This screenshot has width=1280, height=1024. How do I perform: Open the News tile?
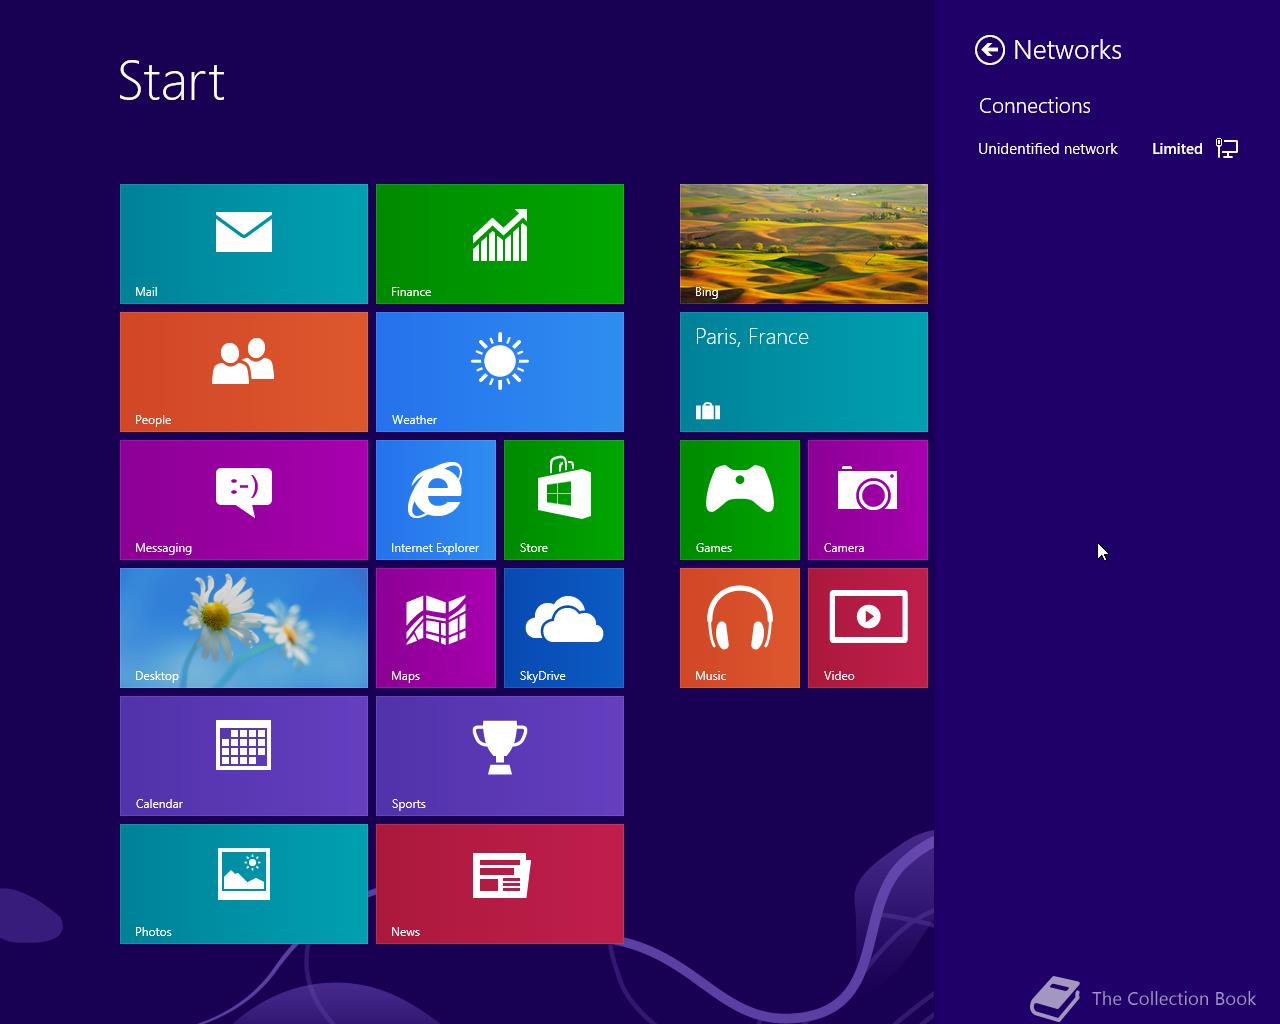[500, 884]
